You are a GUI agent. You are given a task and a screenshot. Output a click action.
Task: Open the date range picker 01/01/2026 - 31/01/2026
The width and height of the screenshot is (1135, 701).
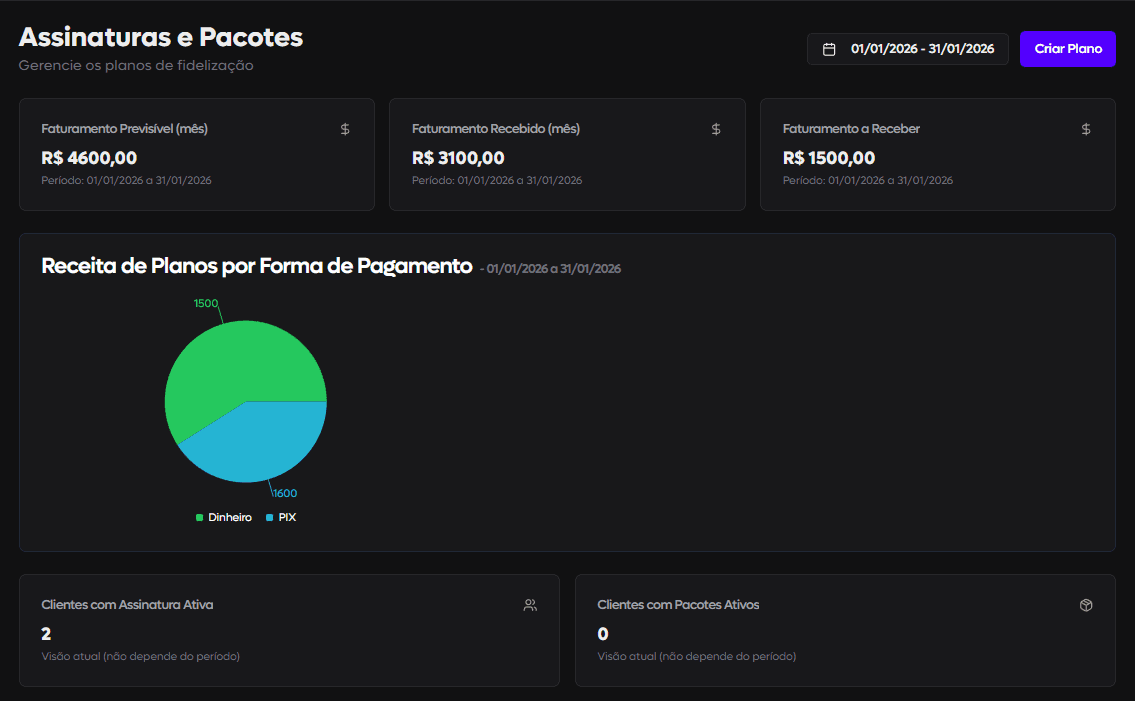pyautogui.click(x=907, y=49)
